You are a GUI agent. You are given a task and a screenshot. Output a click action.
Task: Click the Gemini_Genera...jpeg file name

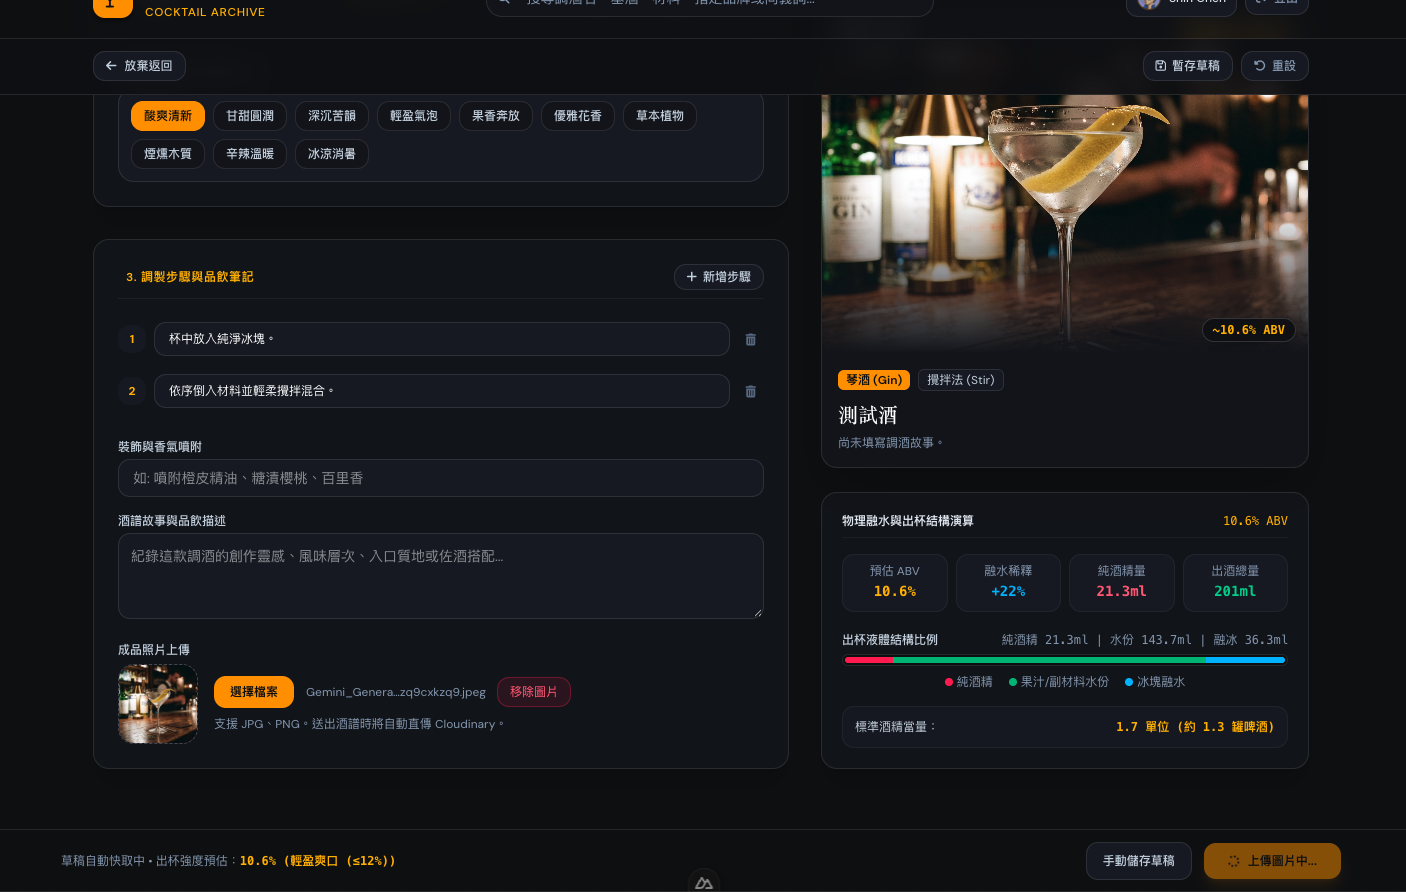pos(396,692)
